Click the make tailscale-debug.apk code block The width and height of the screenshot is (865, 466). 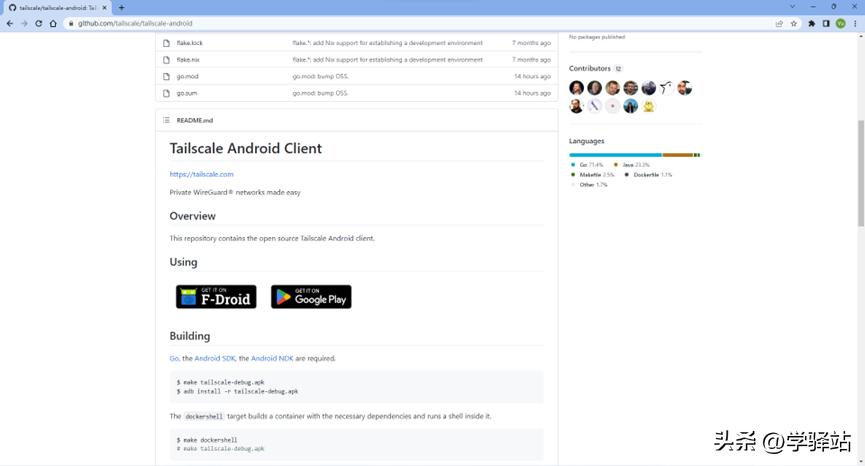tap(356, 387)
